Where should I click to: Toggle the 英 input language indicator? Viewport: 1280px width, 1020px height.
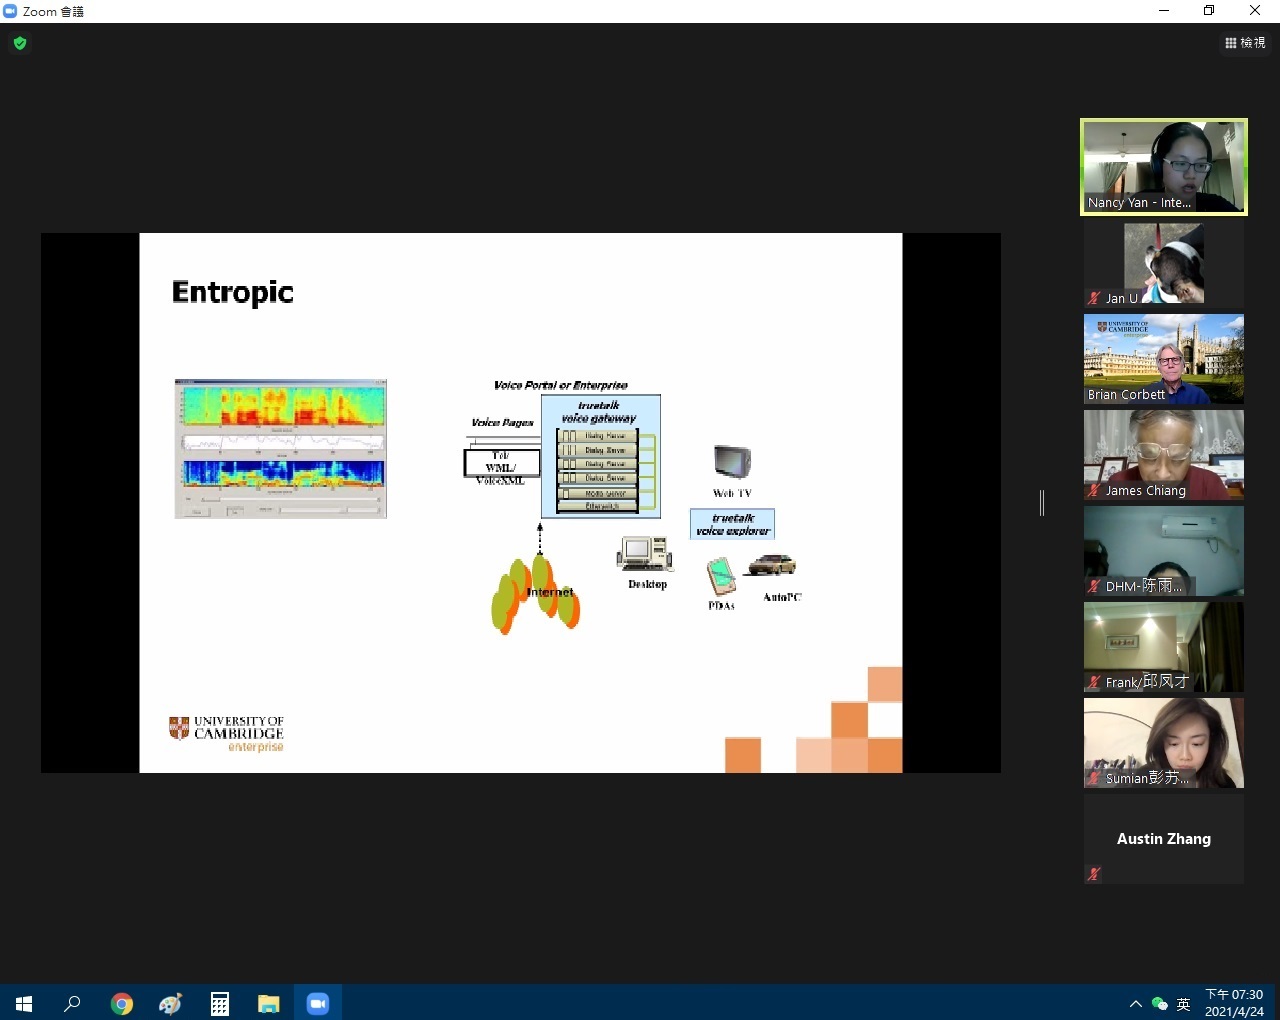(1184, 1004)
